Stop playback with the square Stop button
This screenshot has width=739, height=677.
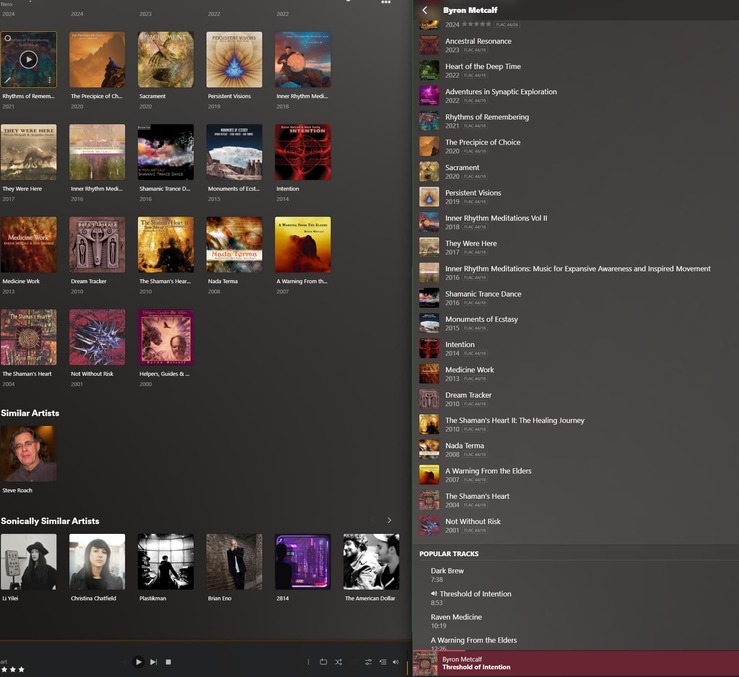168,662
